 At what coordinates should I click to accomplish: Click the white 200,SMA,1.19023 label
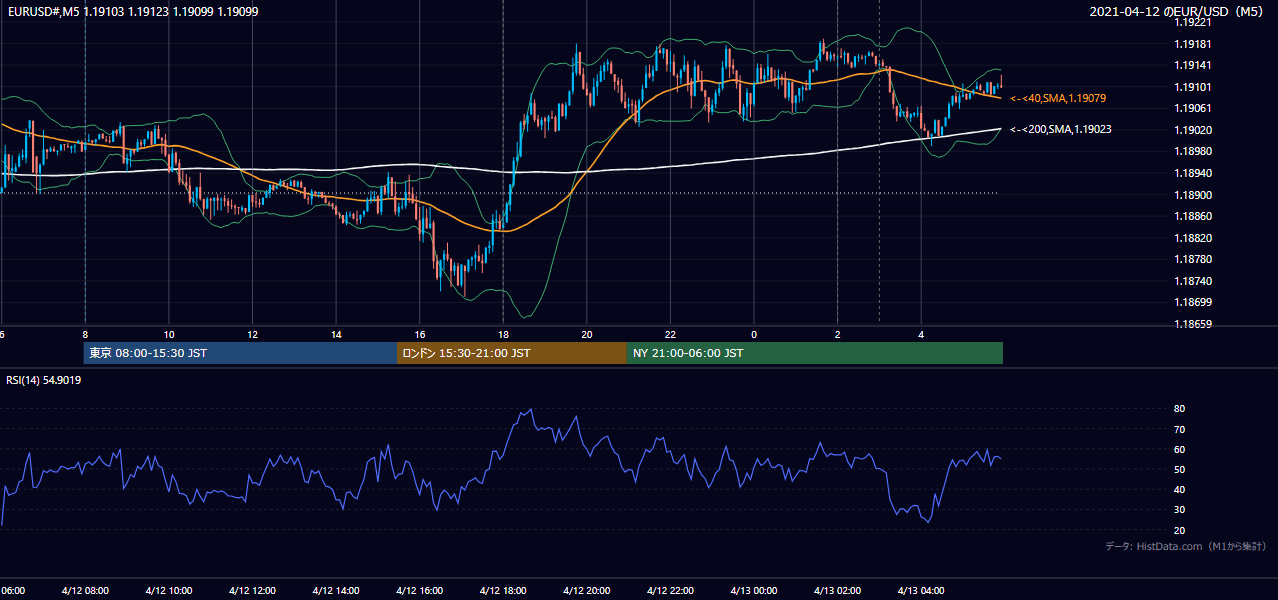coord(1061,129)
